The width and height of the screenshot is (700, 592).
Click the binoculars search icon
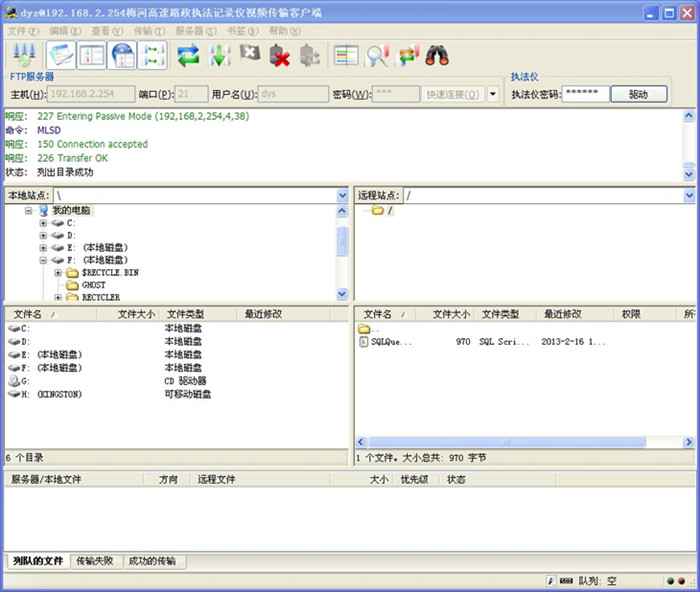click(x=437, y=56)
